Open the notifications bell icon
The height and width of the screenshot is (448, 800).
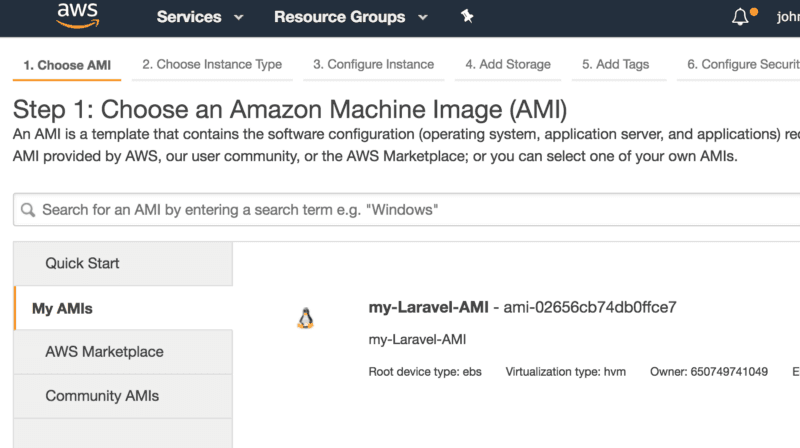pyautogui.click(x=740, y=17)
